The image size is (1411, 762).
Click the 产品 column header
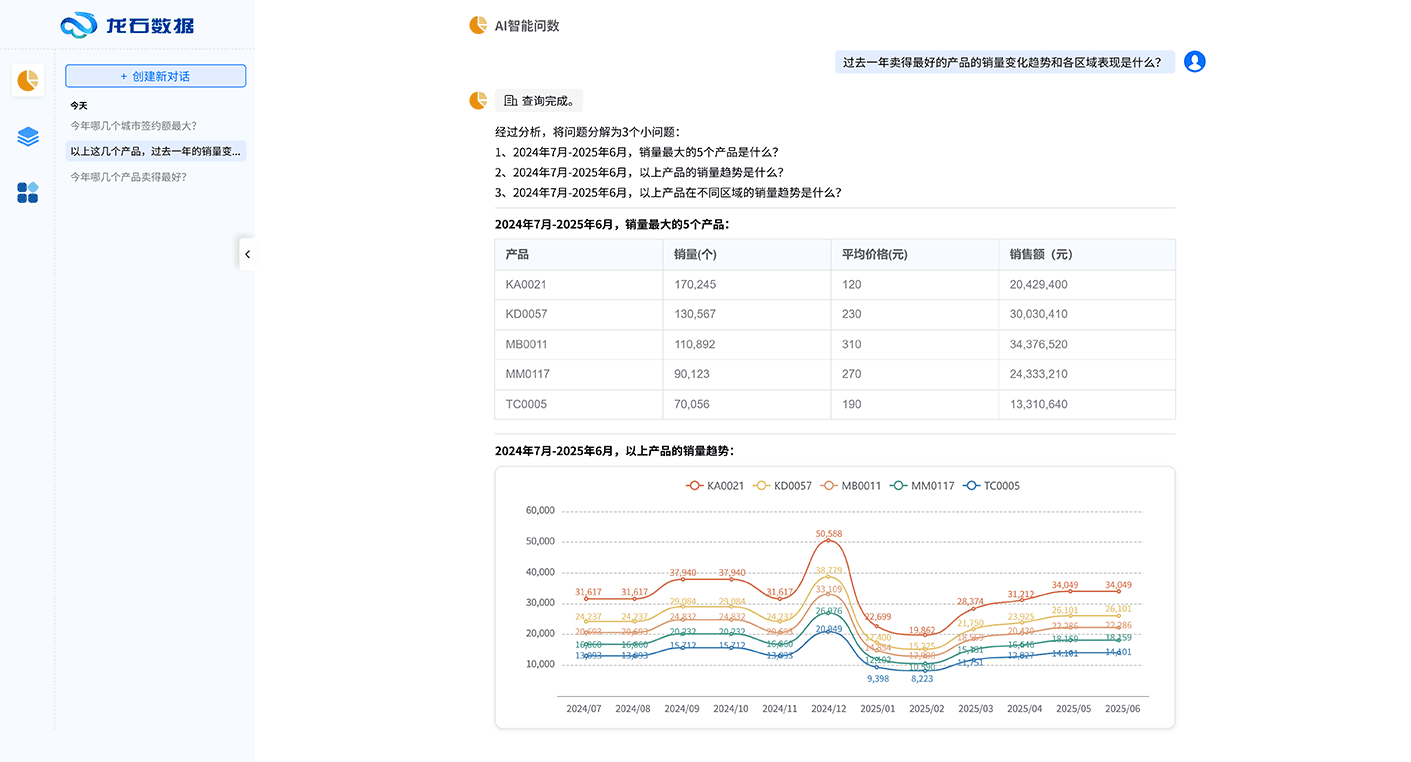tap(579, 255)
